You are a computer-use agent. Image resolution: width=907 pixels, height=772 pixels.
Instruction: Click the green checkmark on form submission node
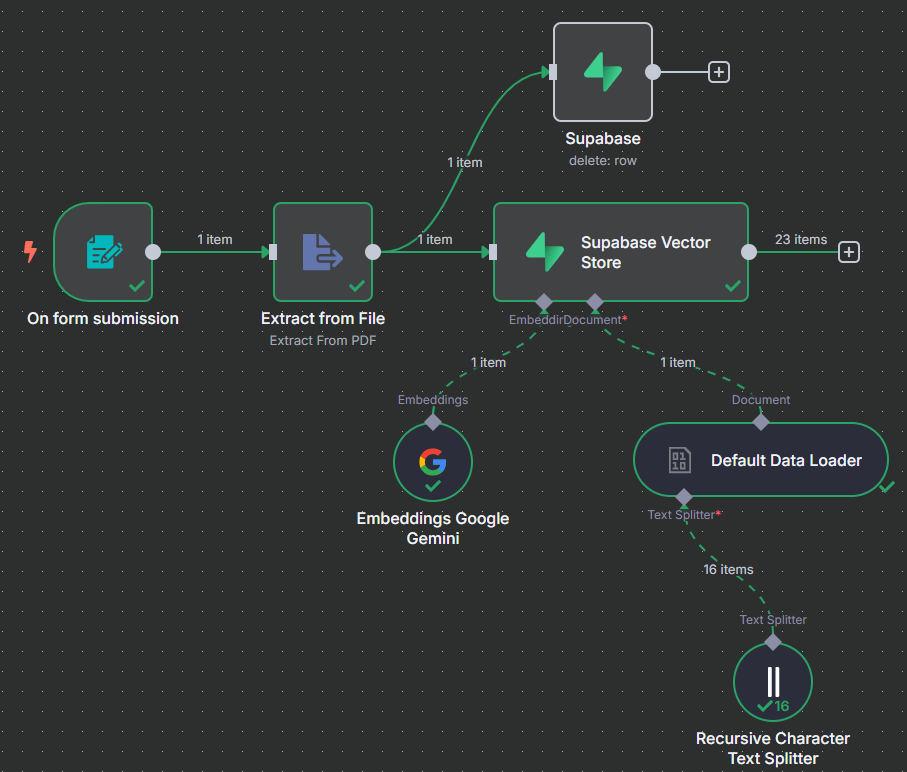(137, 286)
